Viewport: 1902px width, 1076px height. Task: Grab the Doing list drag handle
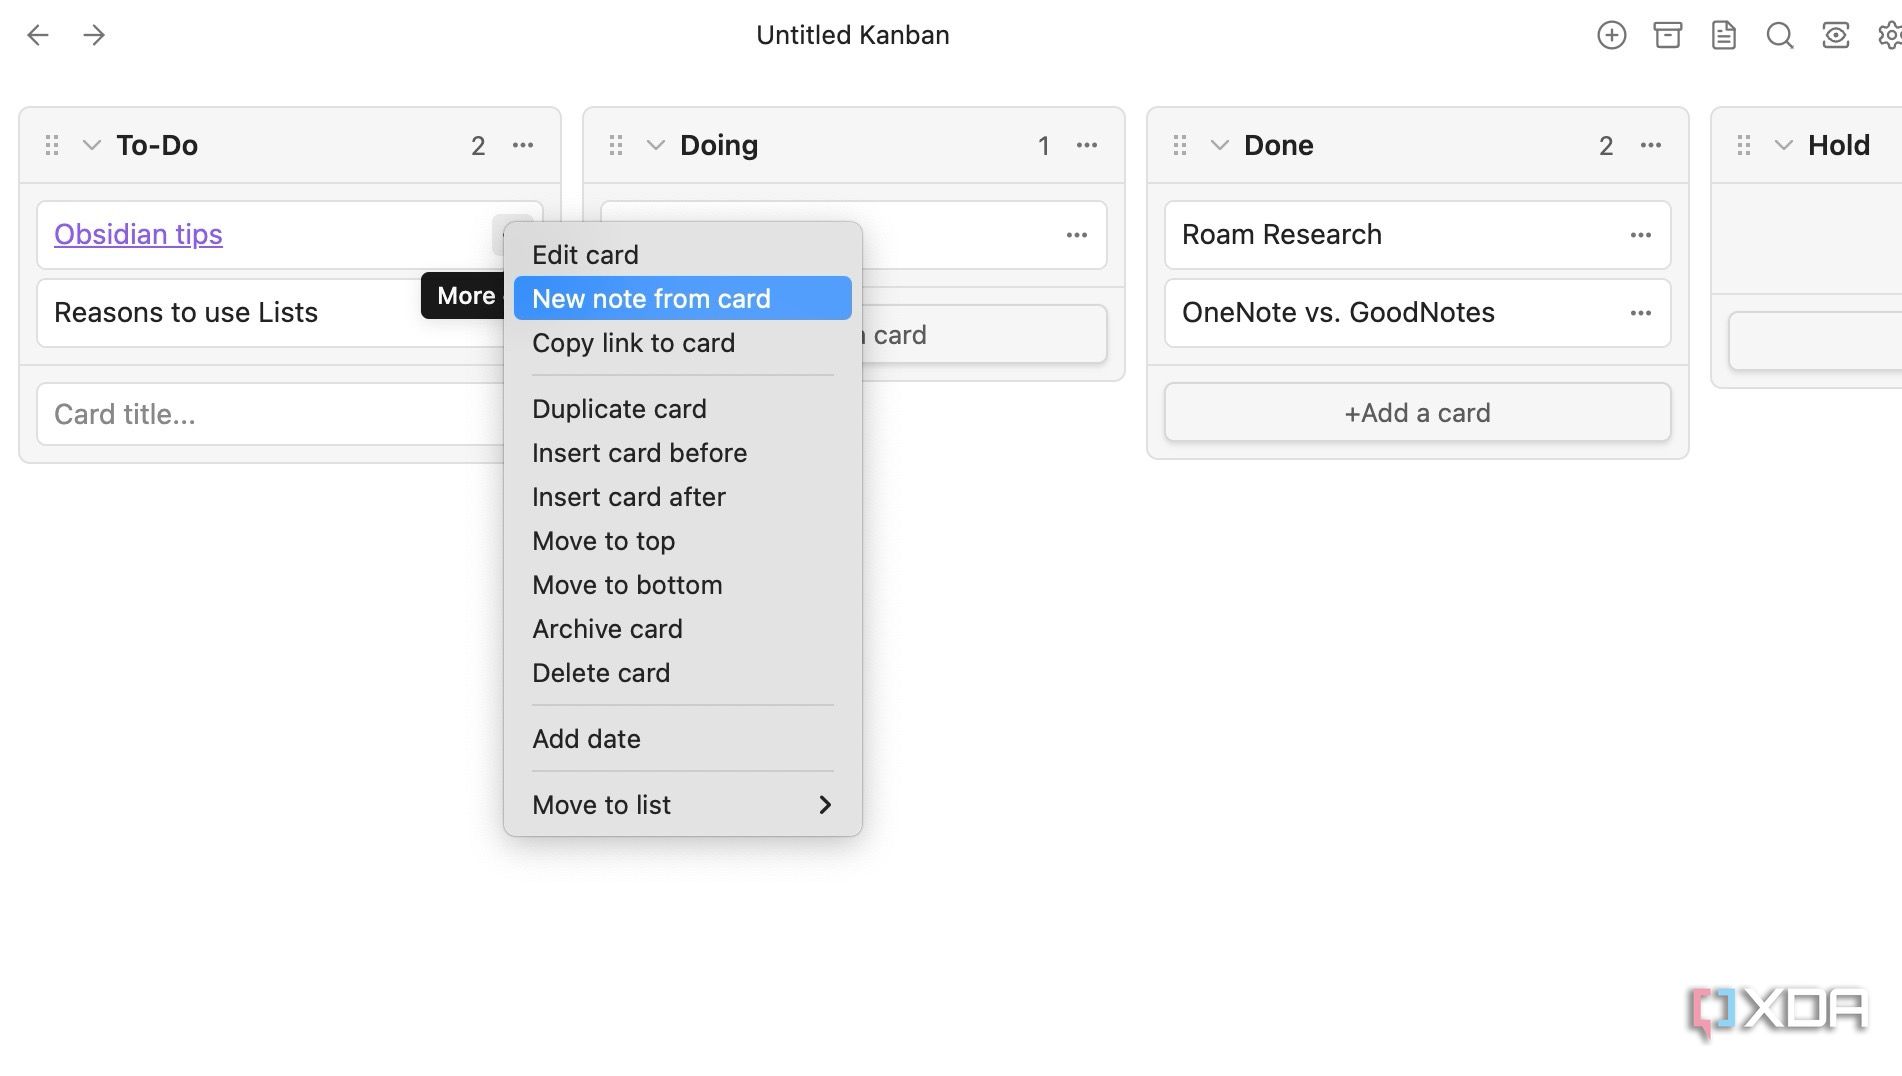pyautogui.click(x=616, y=145)
